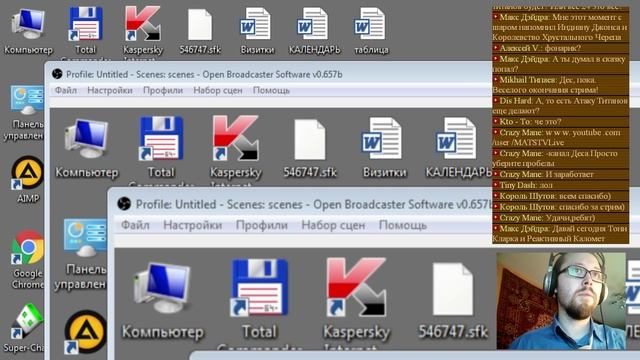Click the chat message about Тони Старка
The image size is (640, 360).
(x=560, y=233)
